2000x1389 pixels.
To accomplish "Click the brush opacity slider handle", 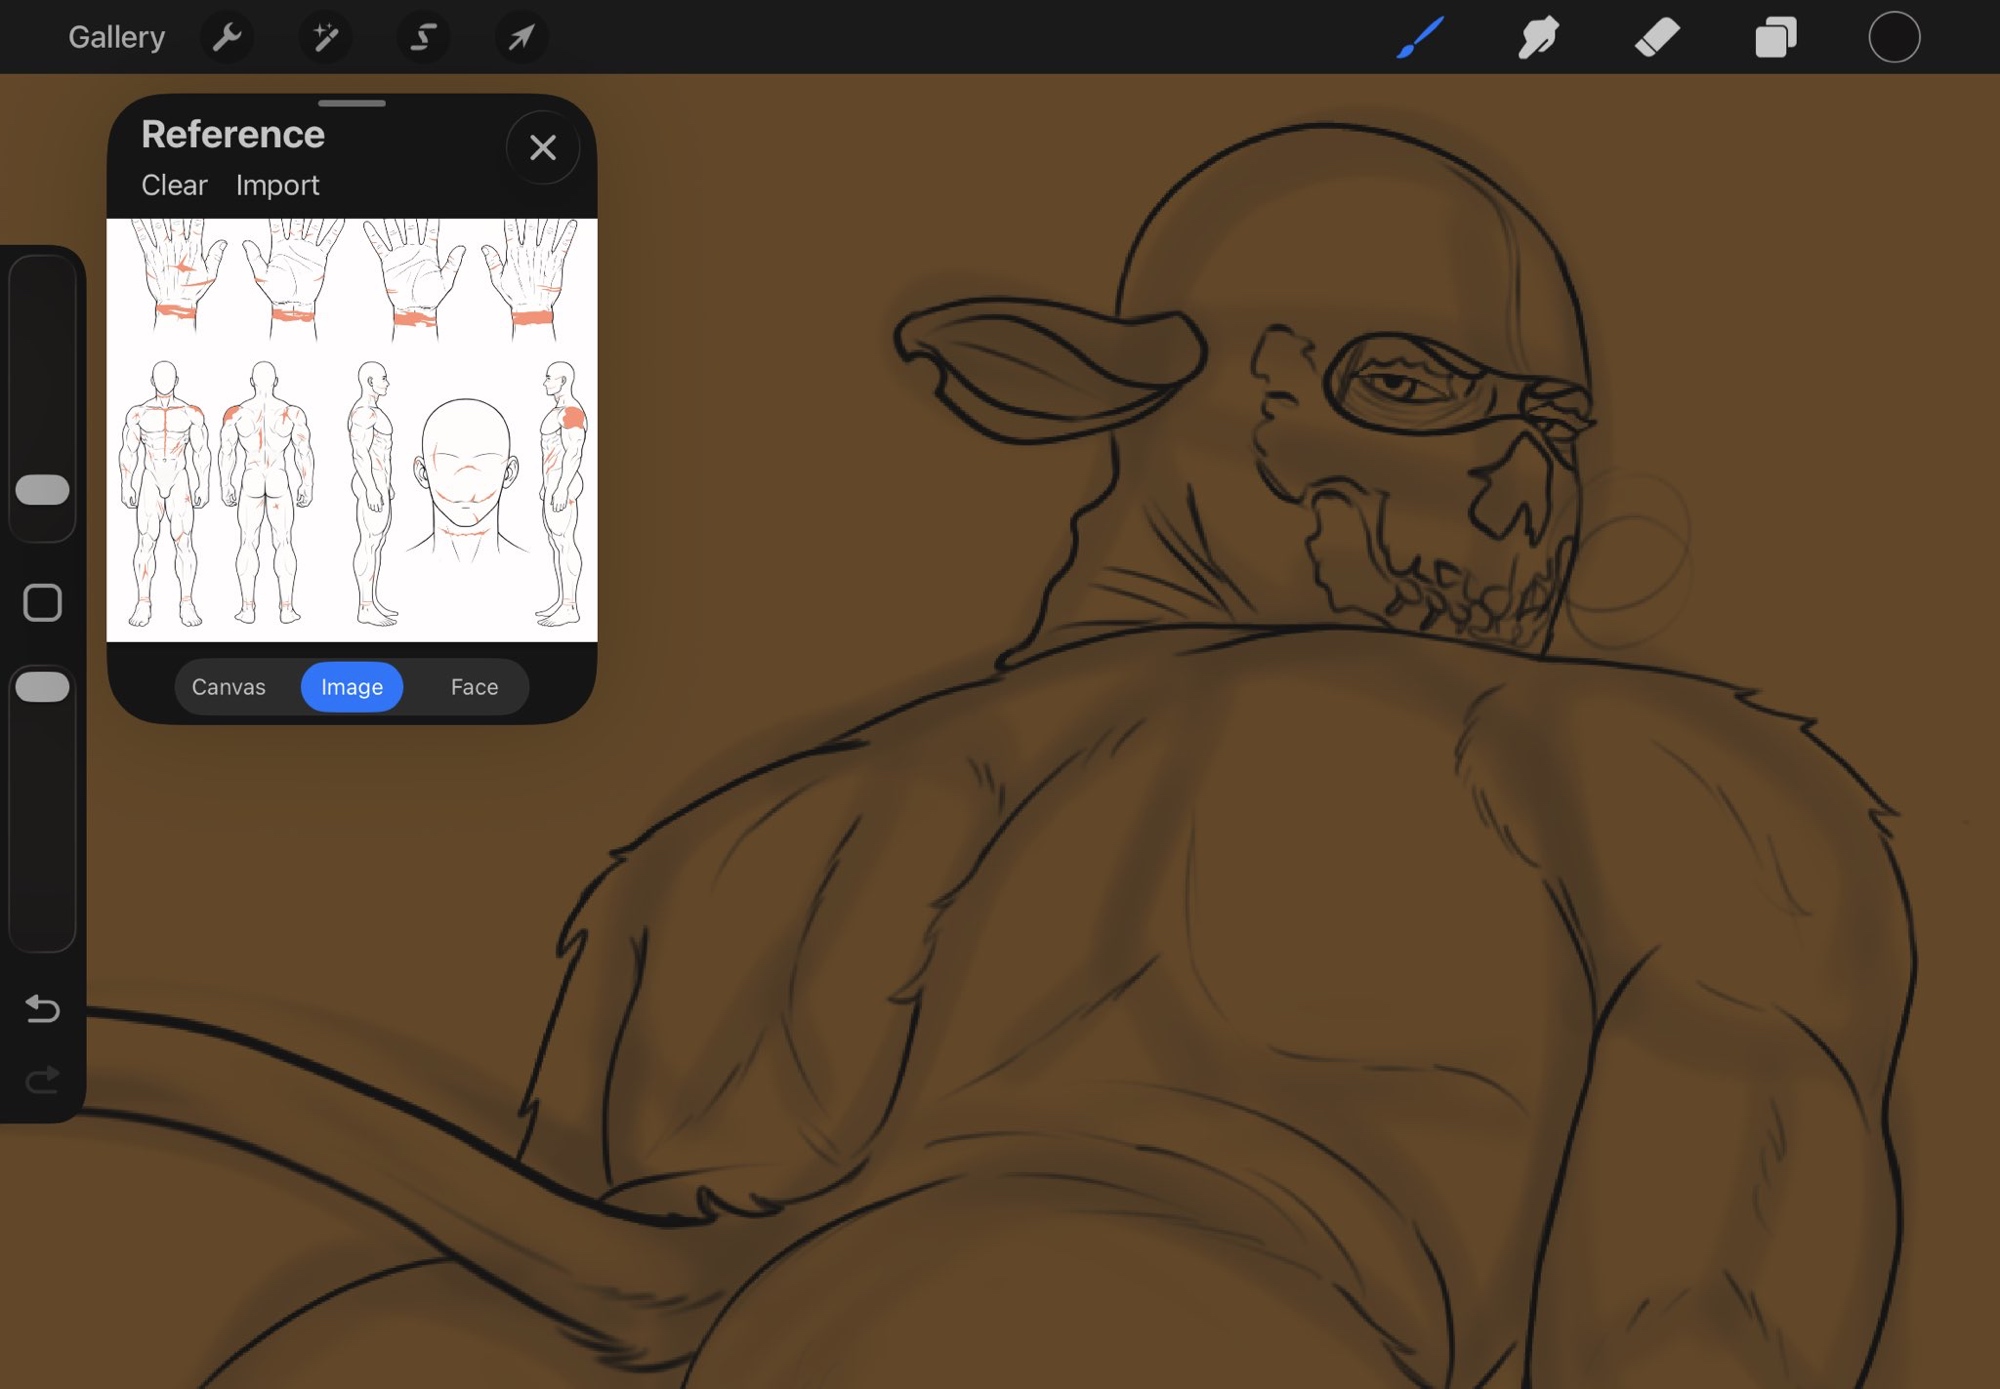I will tap(42, 687).
